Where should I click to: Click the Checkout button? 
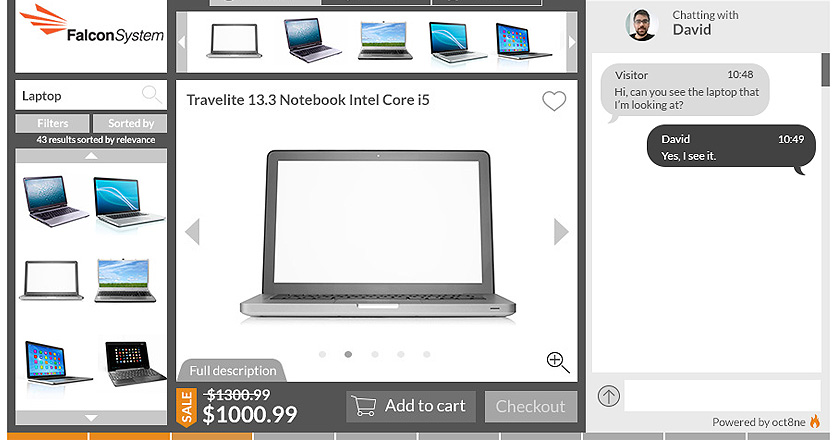(531, 406)
